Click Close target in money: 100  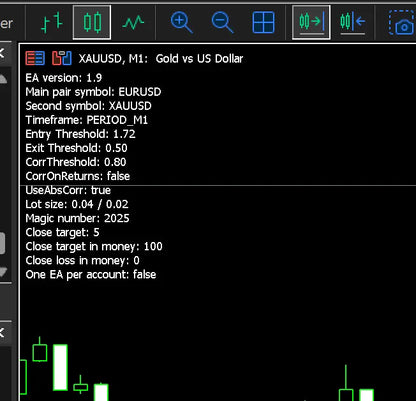pyautogui.click(x=94, y=246)
